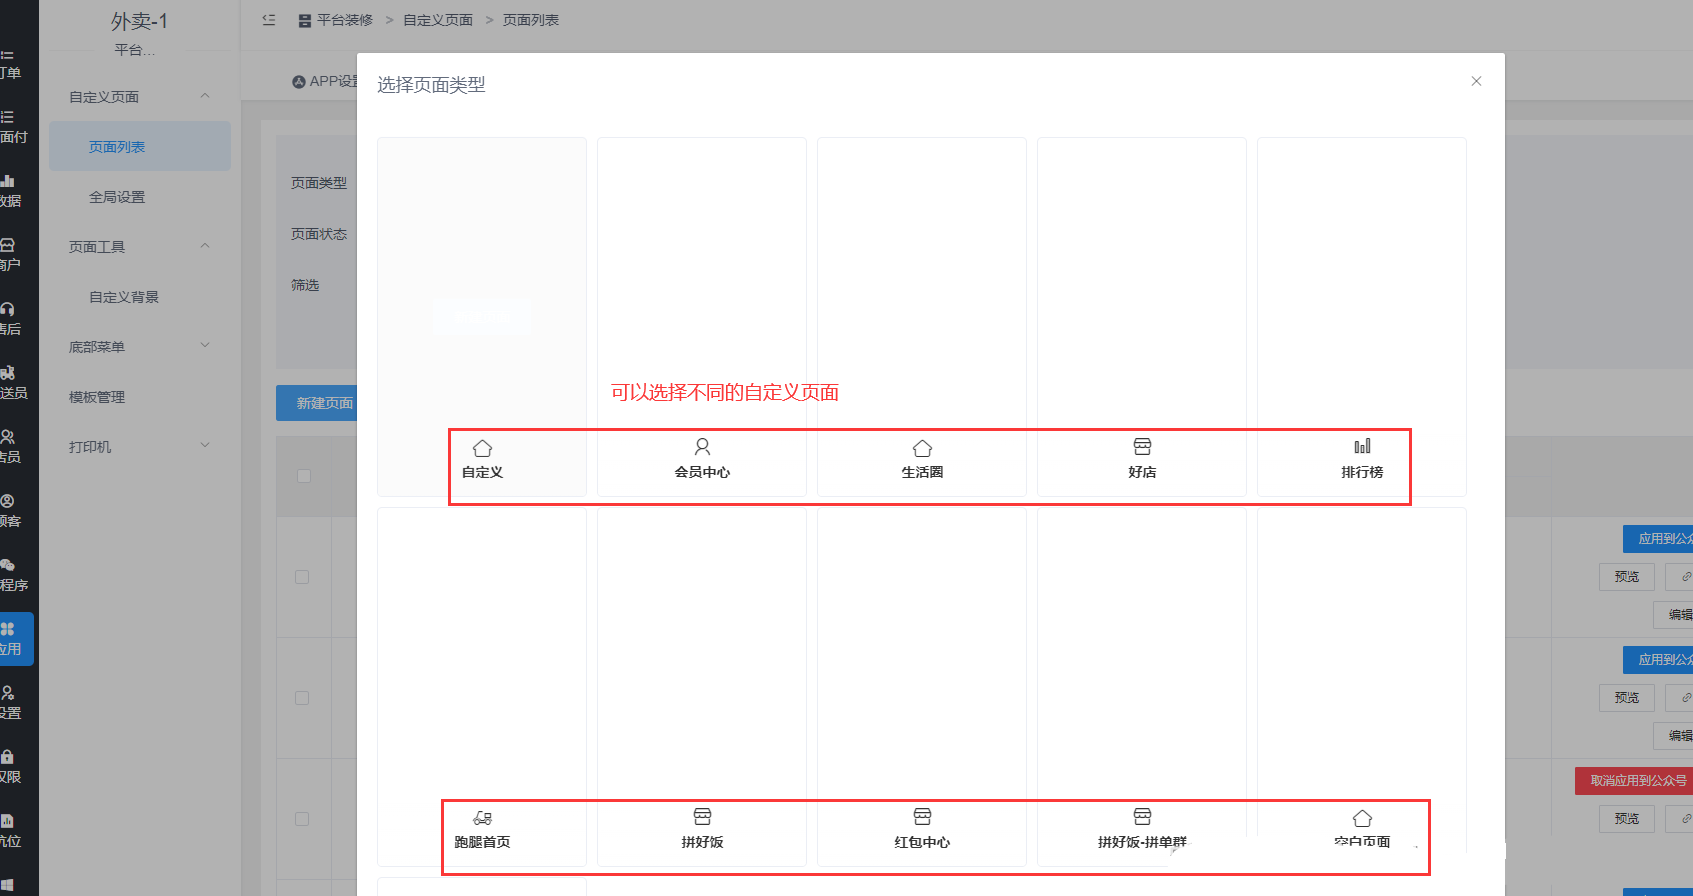Select the 会员中心 label
This screenshot has width=1693, height=896.
[702, 472]
